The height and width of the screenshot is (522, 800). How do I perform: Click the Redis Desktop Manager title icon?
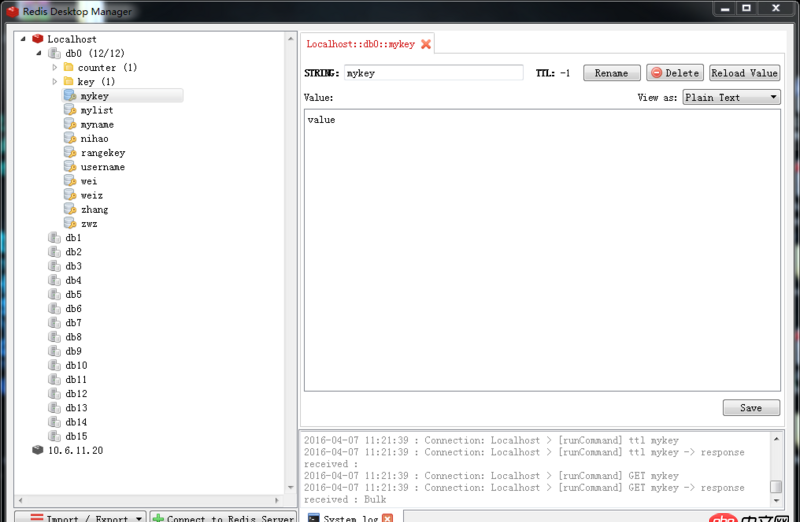13,11
